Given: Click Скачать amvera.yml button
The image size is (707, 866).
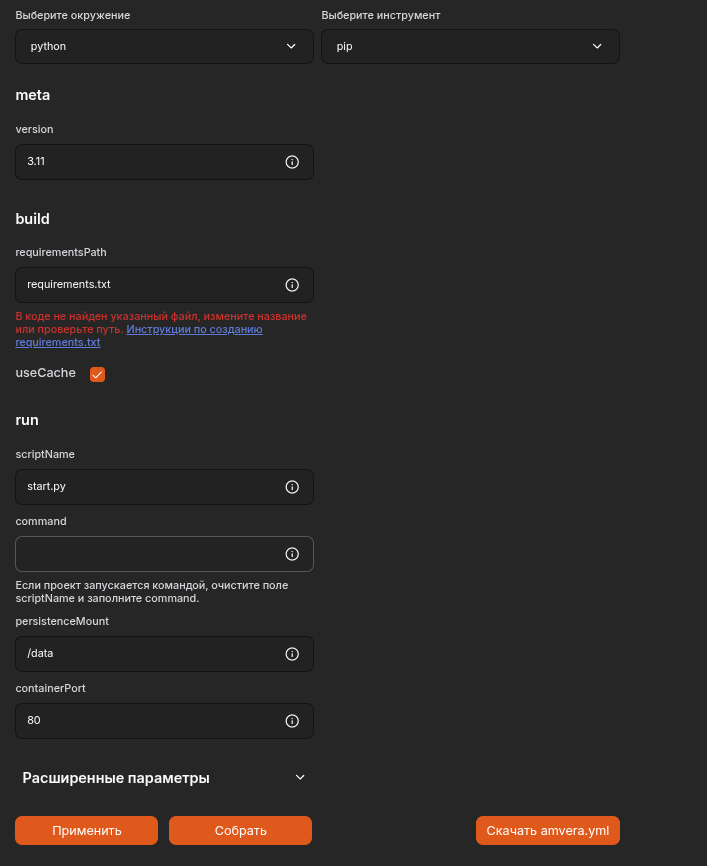Looking at the screenshot, I should click(x=548, y=831).
